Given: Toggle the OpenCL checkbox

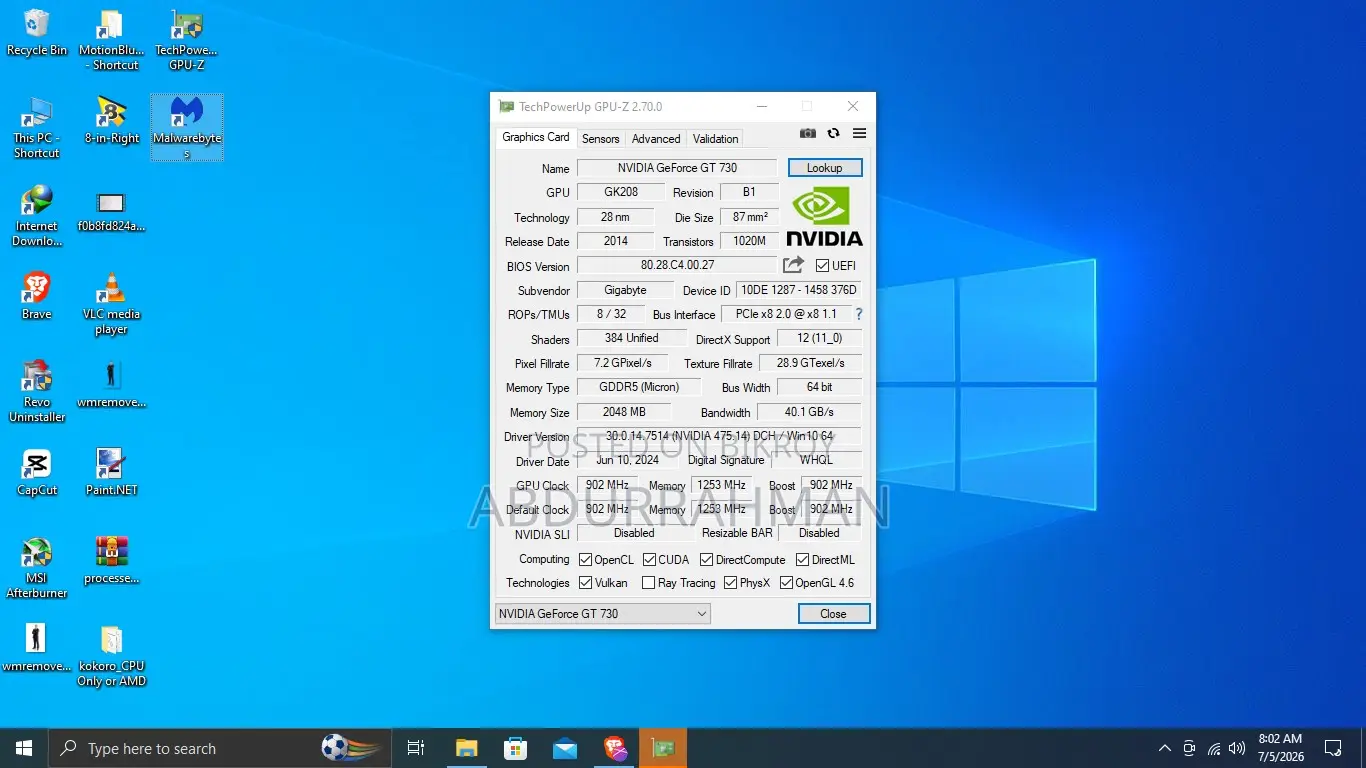Looking at the screenshot, I should [x=585, y=560].
